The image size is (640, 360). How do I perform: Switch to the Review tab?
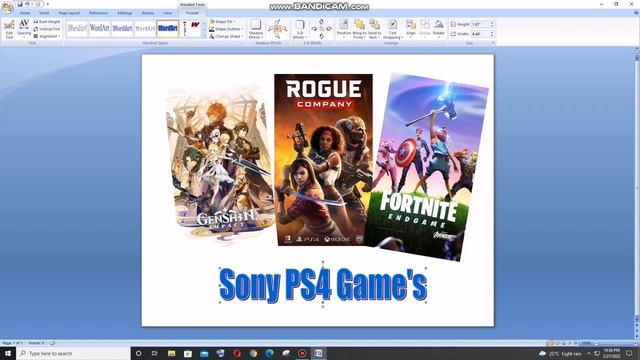point(148,13)
